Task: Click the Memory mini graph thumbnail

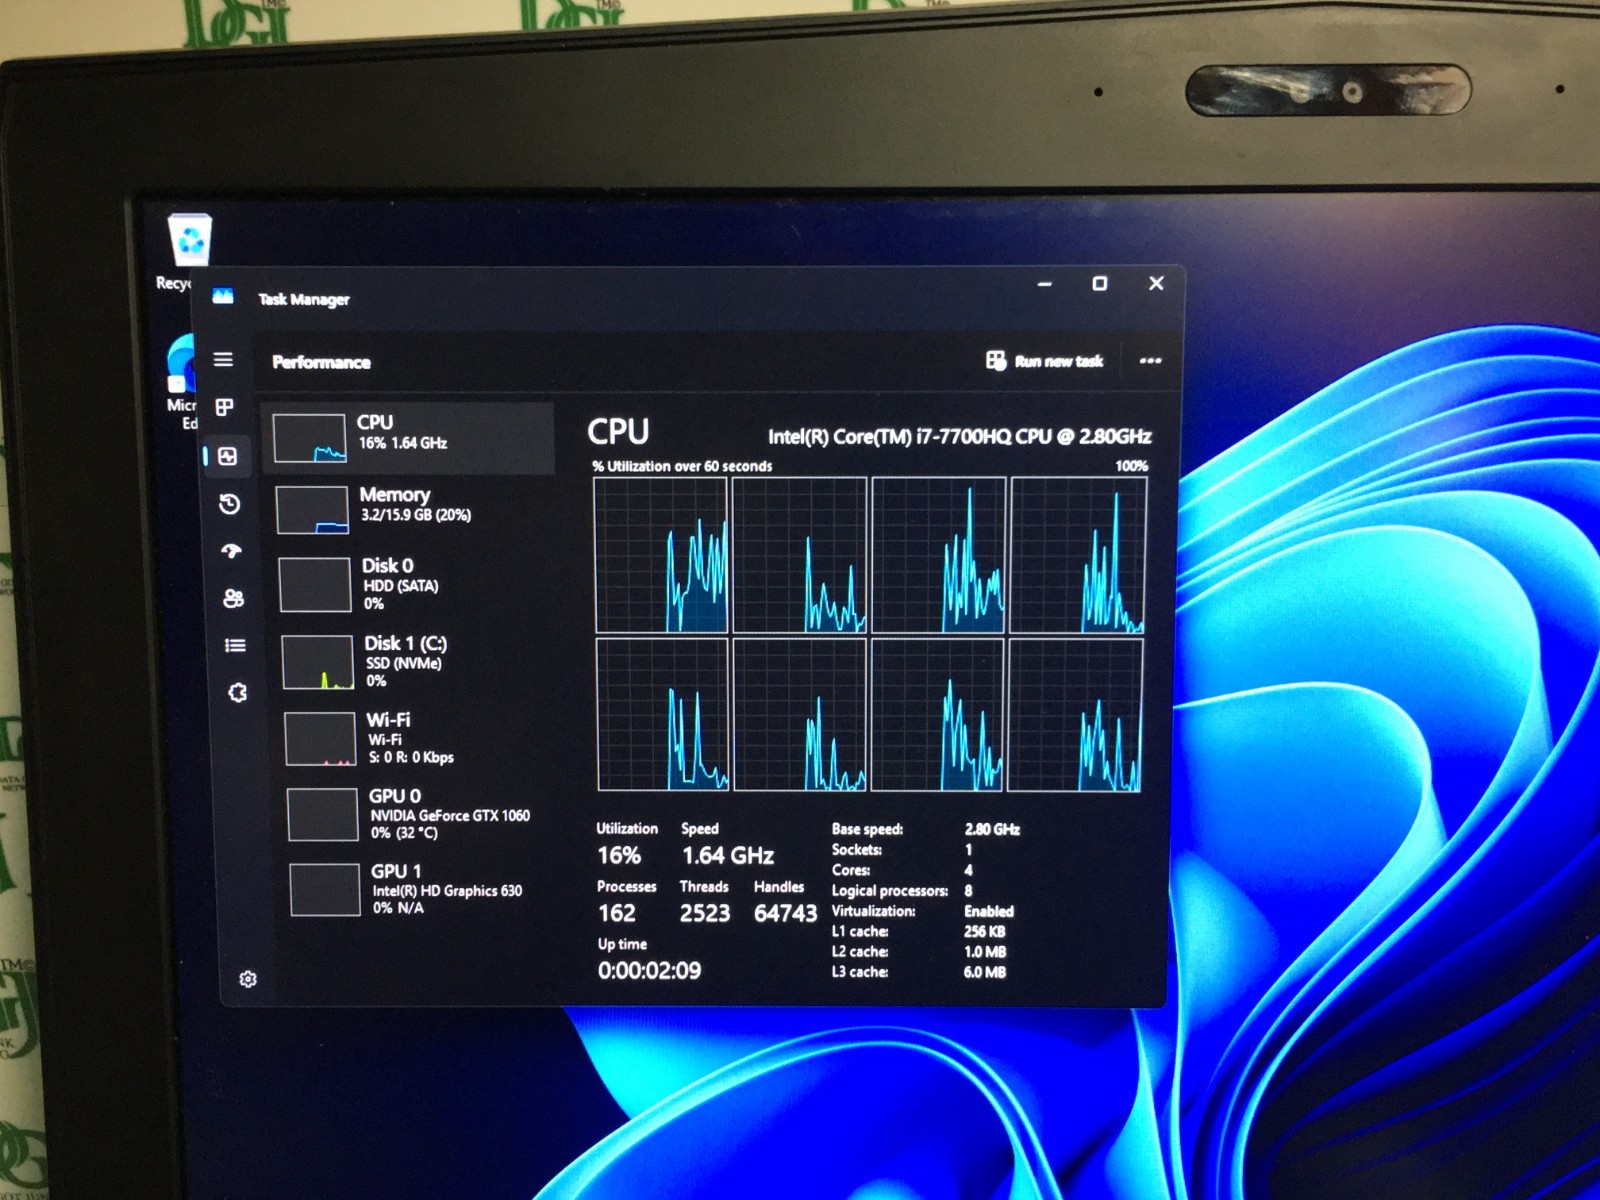Action: (x=313, y=510)
